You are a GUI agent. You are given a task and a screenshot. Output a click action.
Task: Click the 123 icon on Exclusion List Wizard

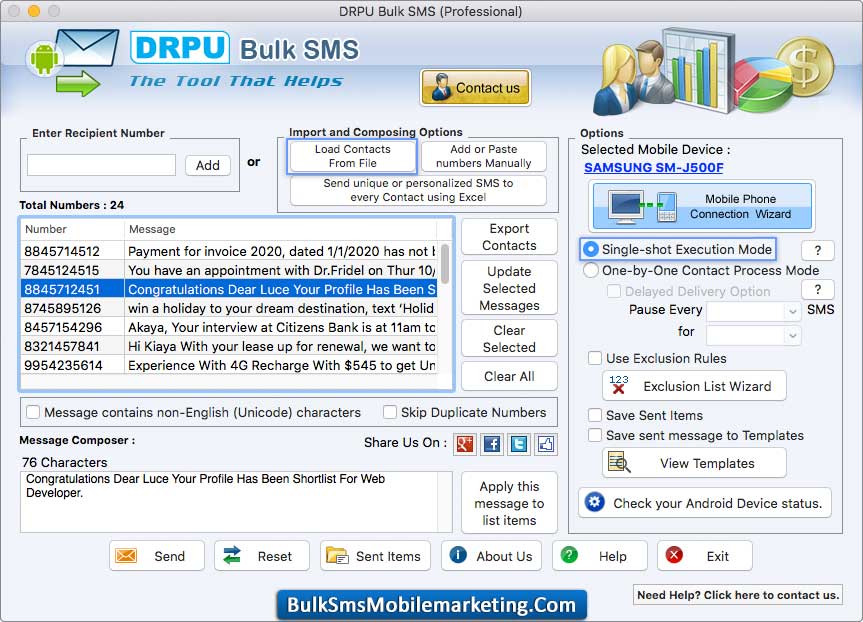(x=619, y=385)
